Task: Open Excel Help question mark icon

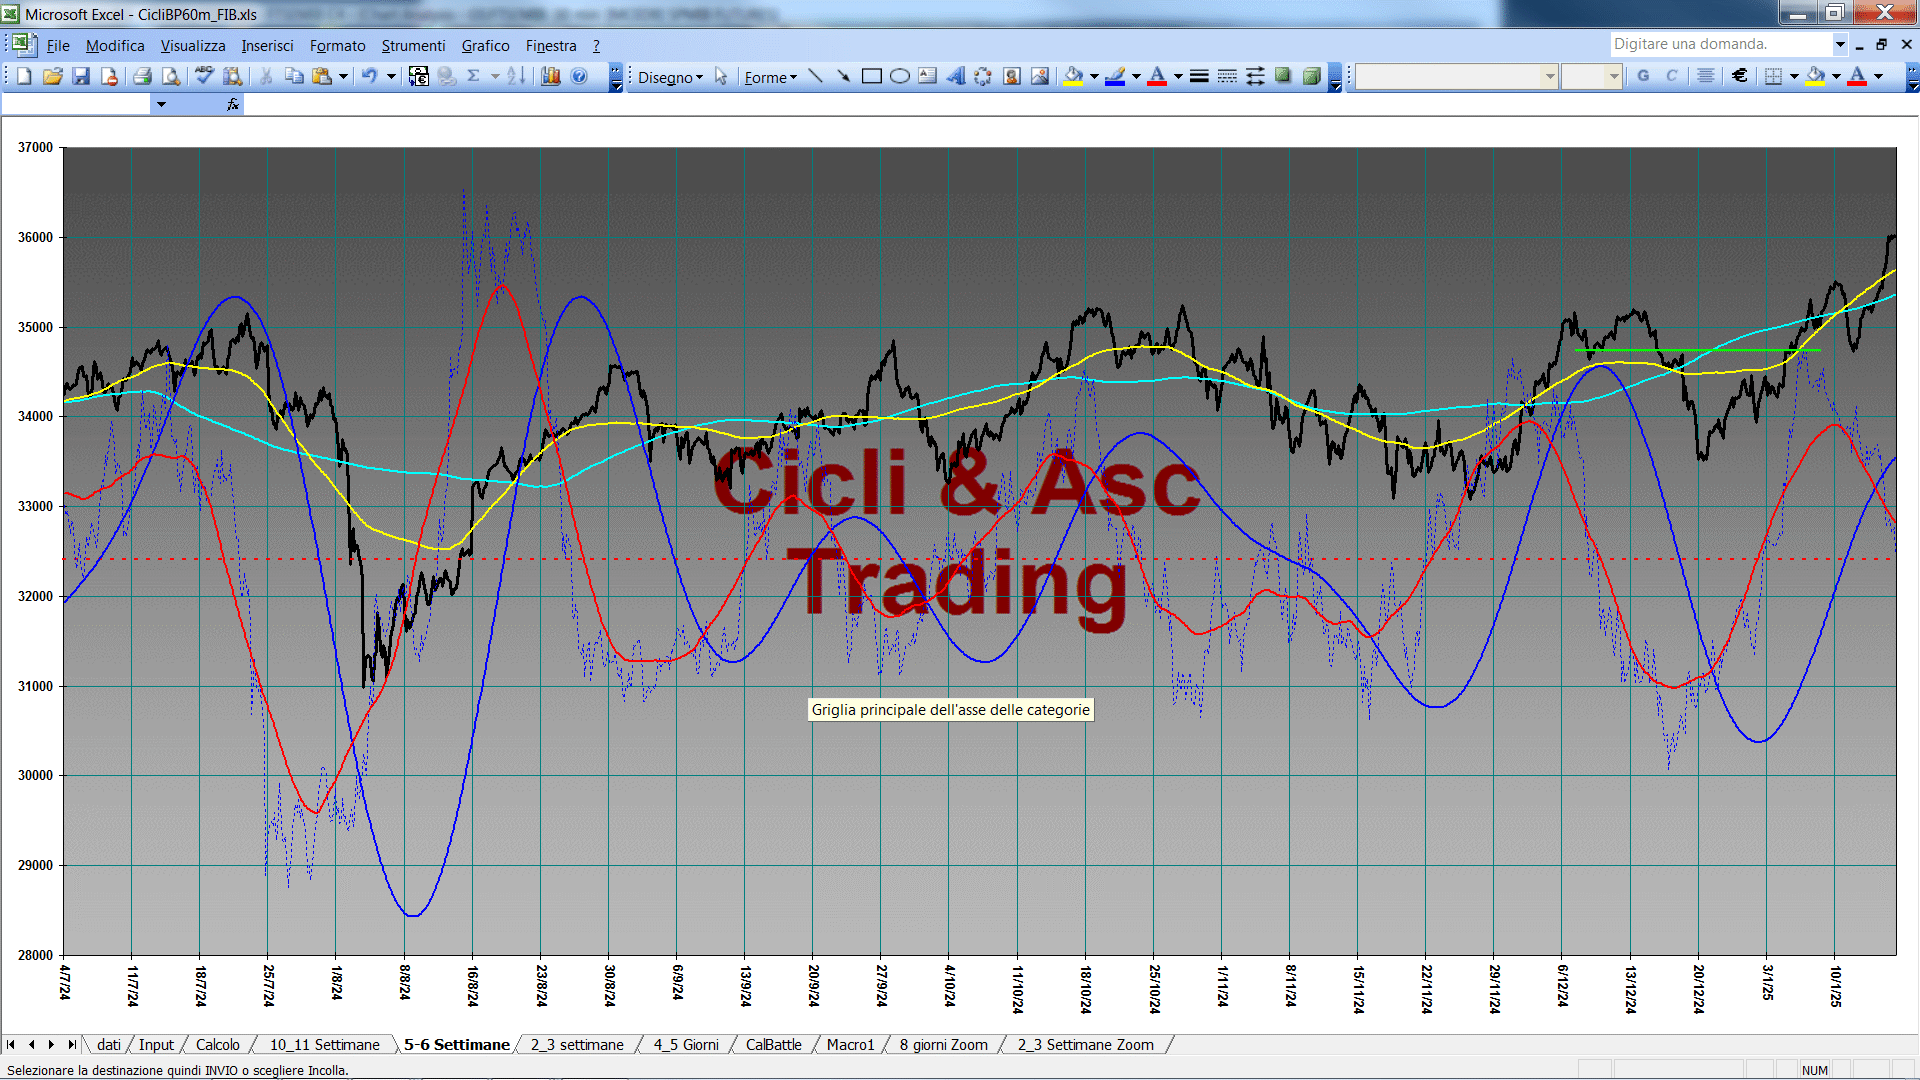Action: 579,77
